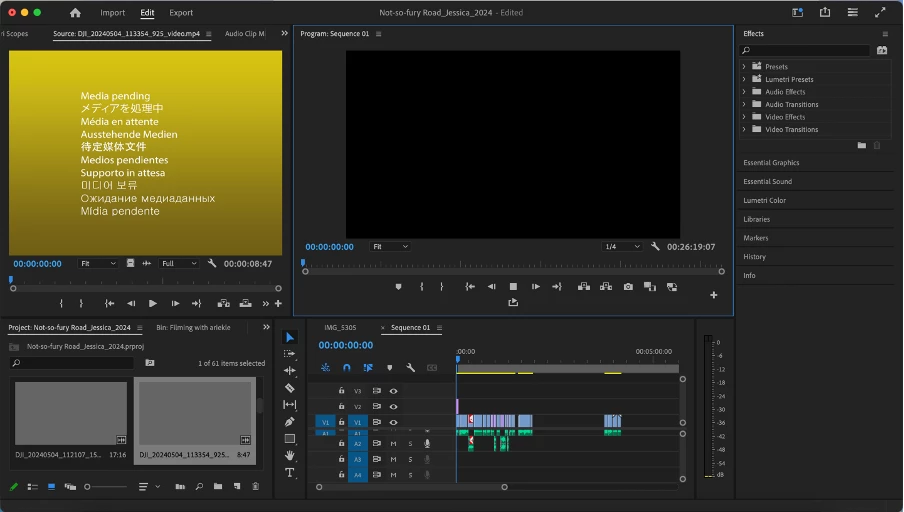
Task: Switch to the Export tab
Action: tap(181, 13)
